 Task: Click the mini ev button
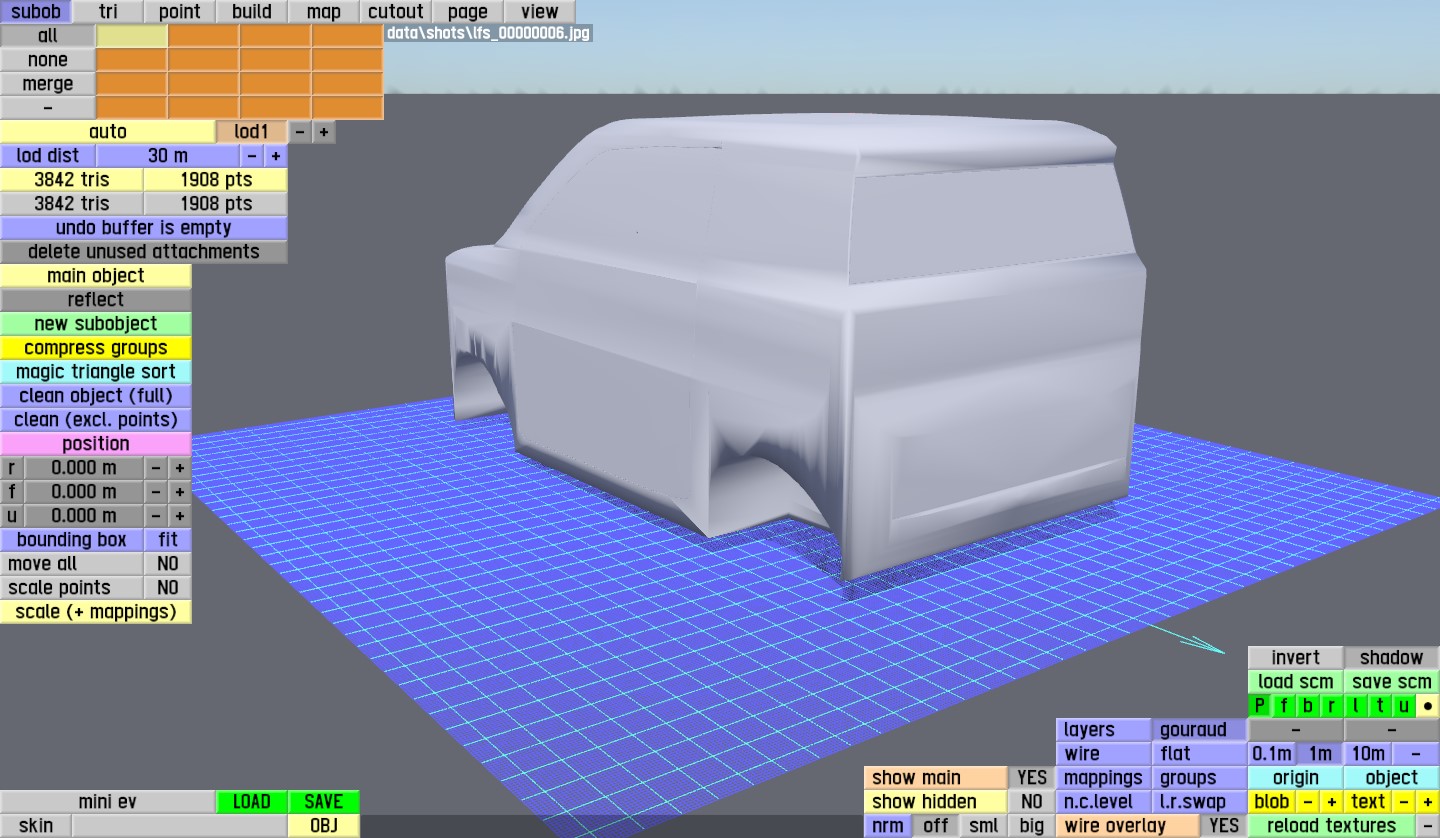(x=108, y=802)
